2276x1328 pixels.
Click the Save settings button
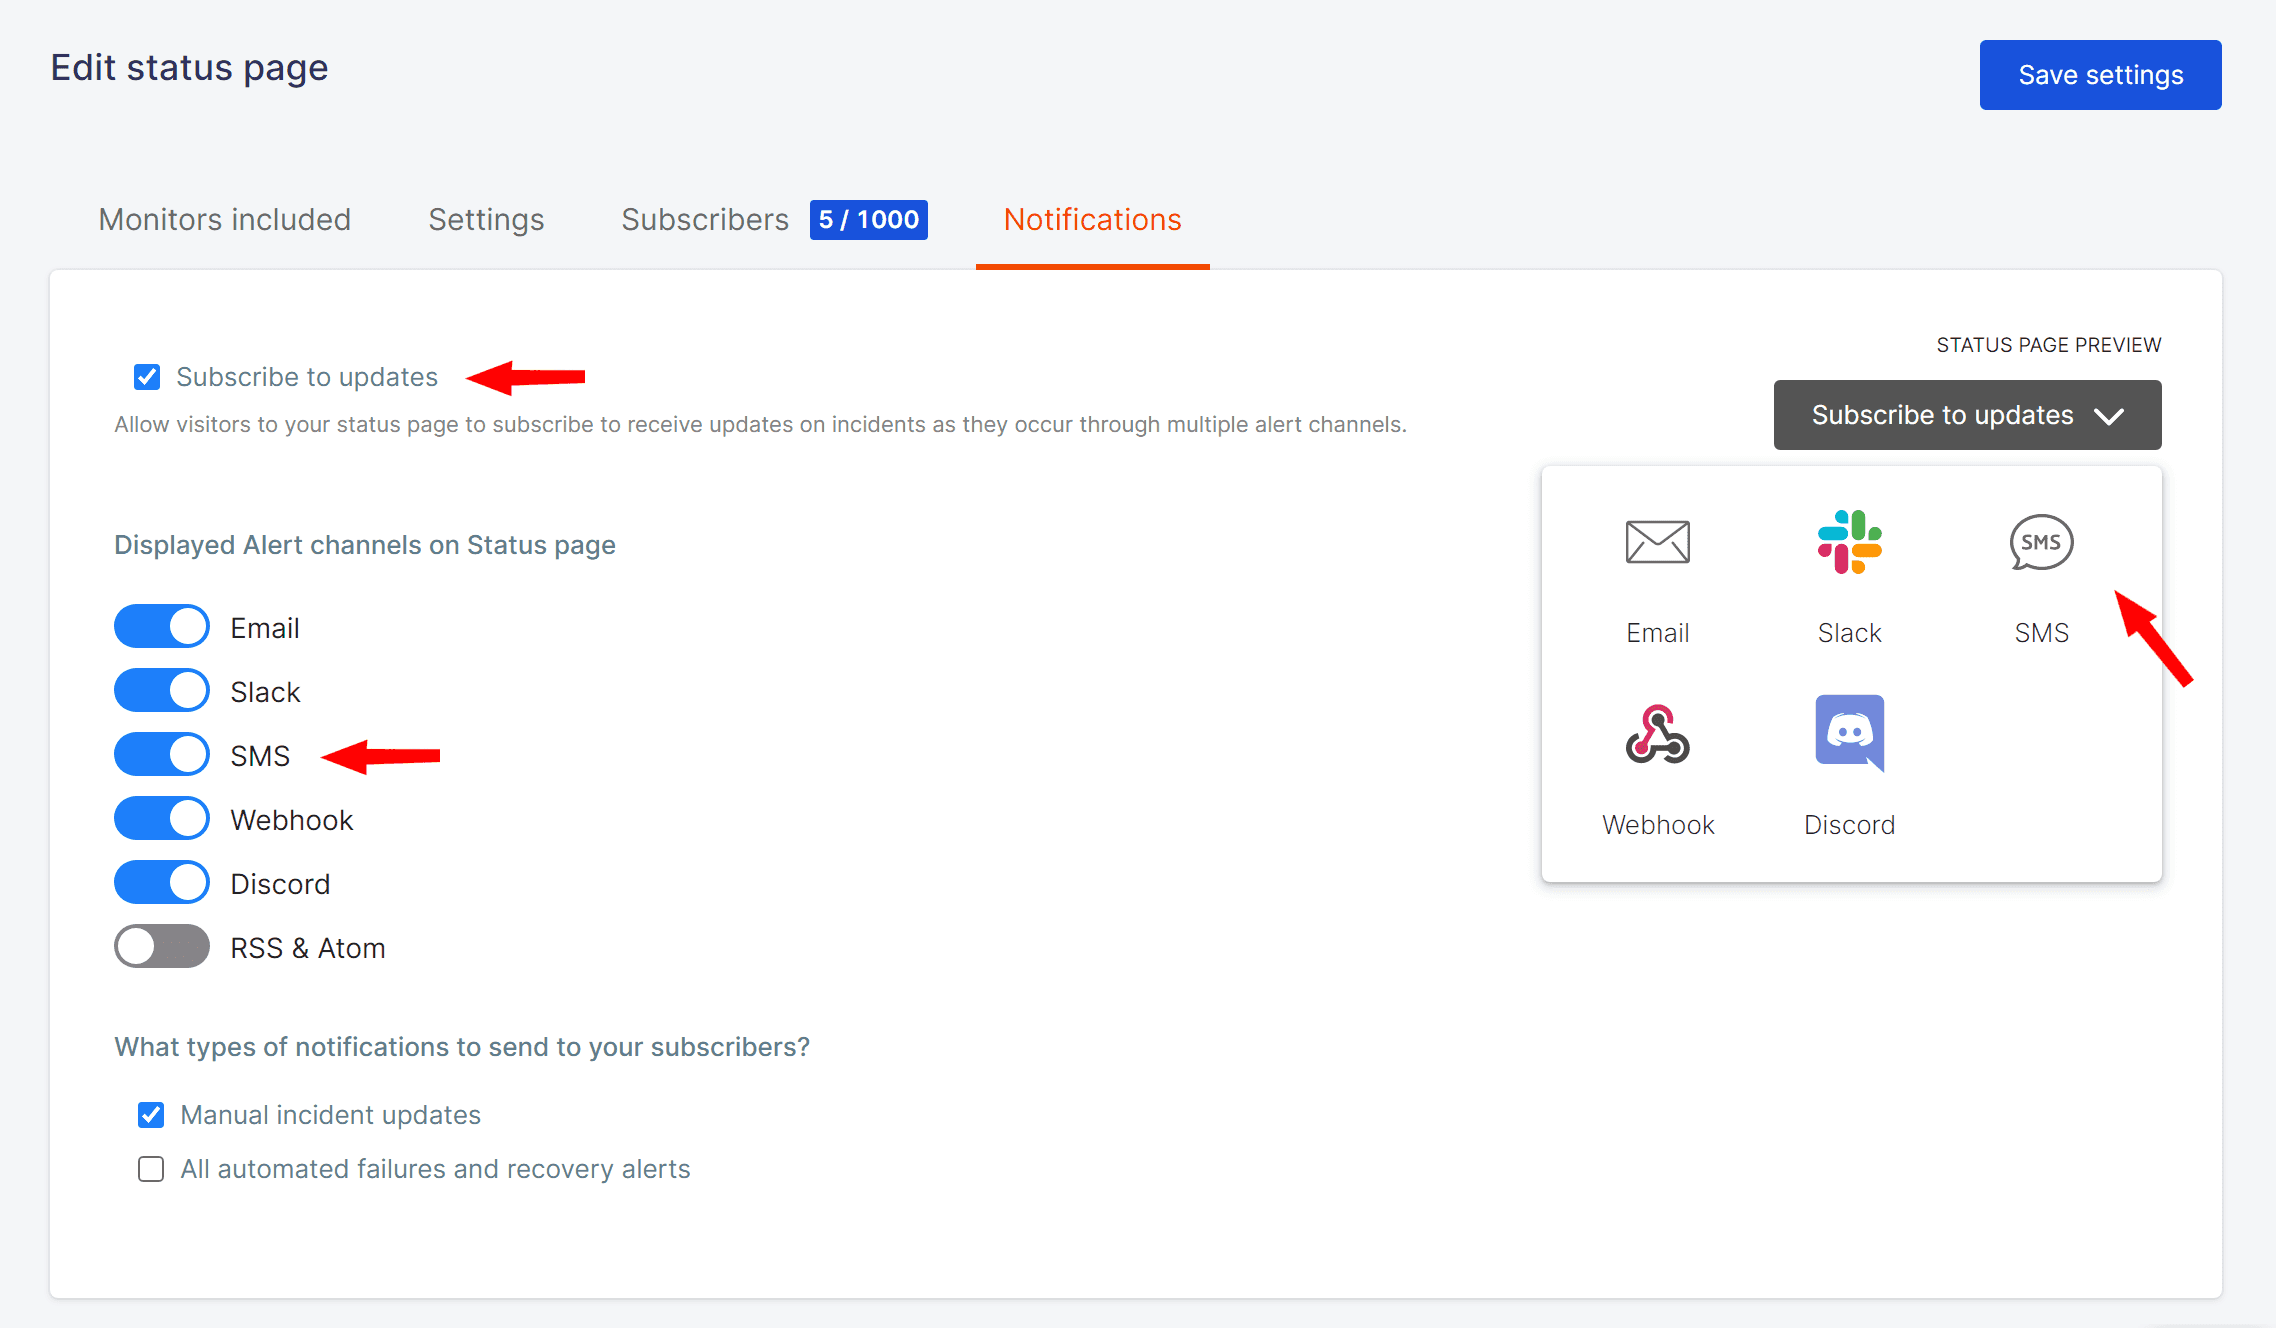pyautogui.click(x=2100, y=75)
